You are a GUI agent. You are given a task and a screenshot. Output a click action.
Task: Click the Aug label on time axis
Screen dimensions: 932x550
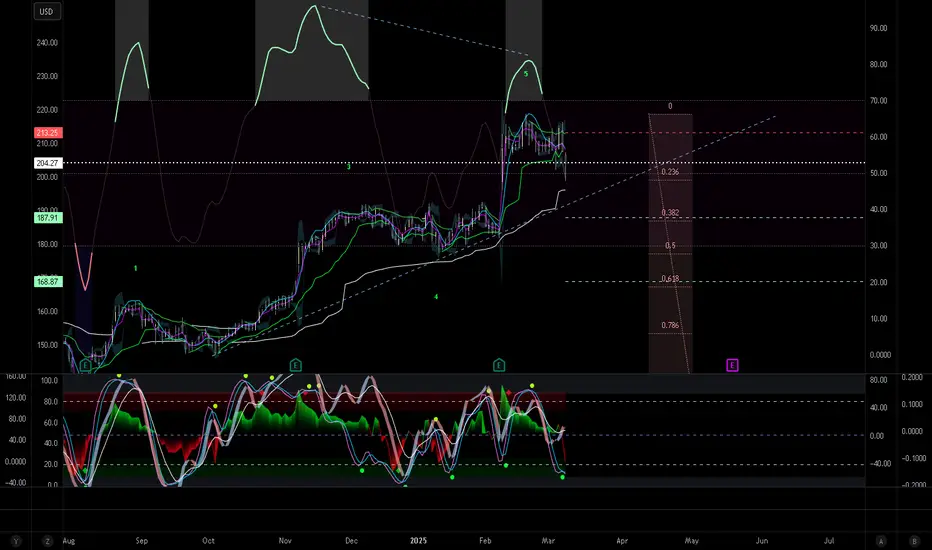tap(69, 541)
